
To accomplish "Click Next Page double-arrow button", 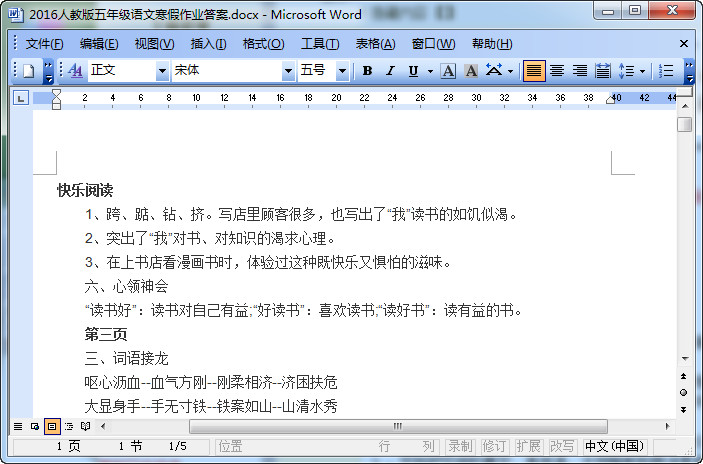I will tap(684, 409).
